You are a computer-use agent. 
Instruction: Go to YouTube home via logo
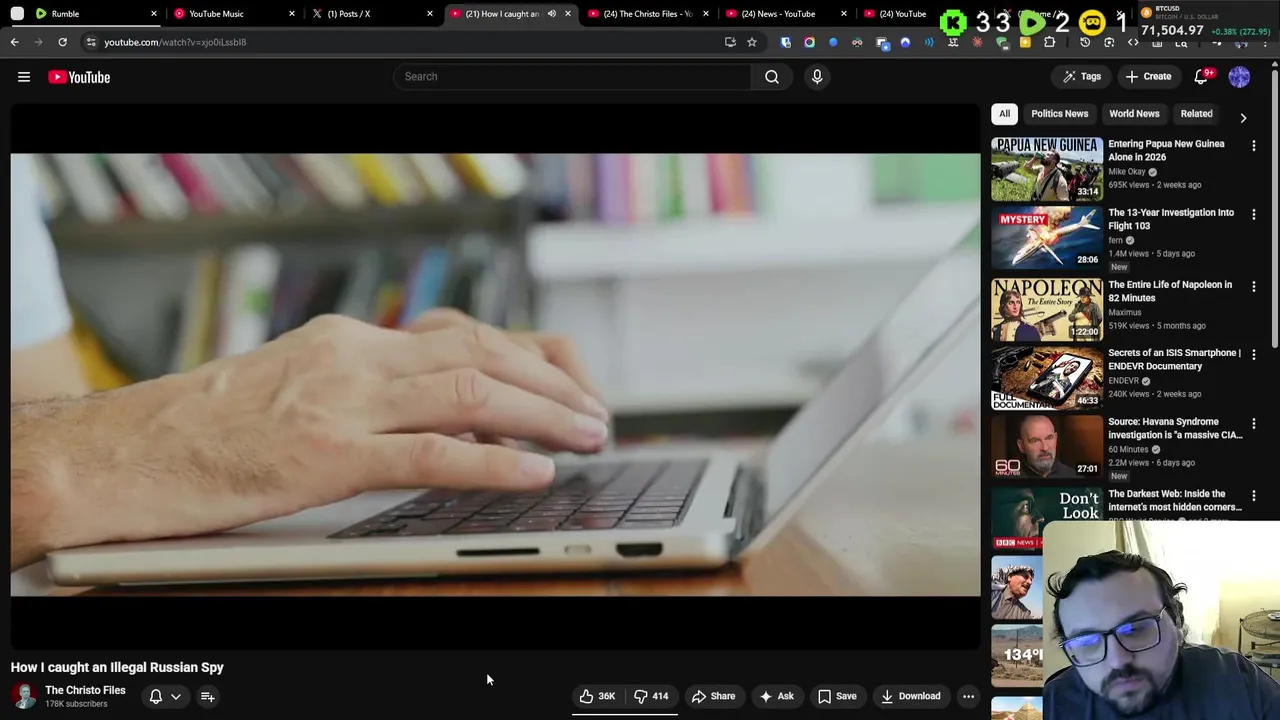click(x=79, y=77)
